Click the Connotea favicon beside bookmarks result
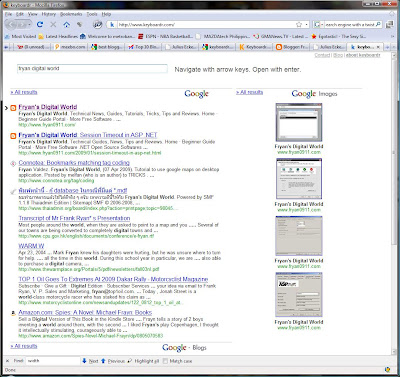400x377 pixels. point(13,163)
